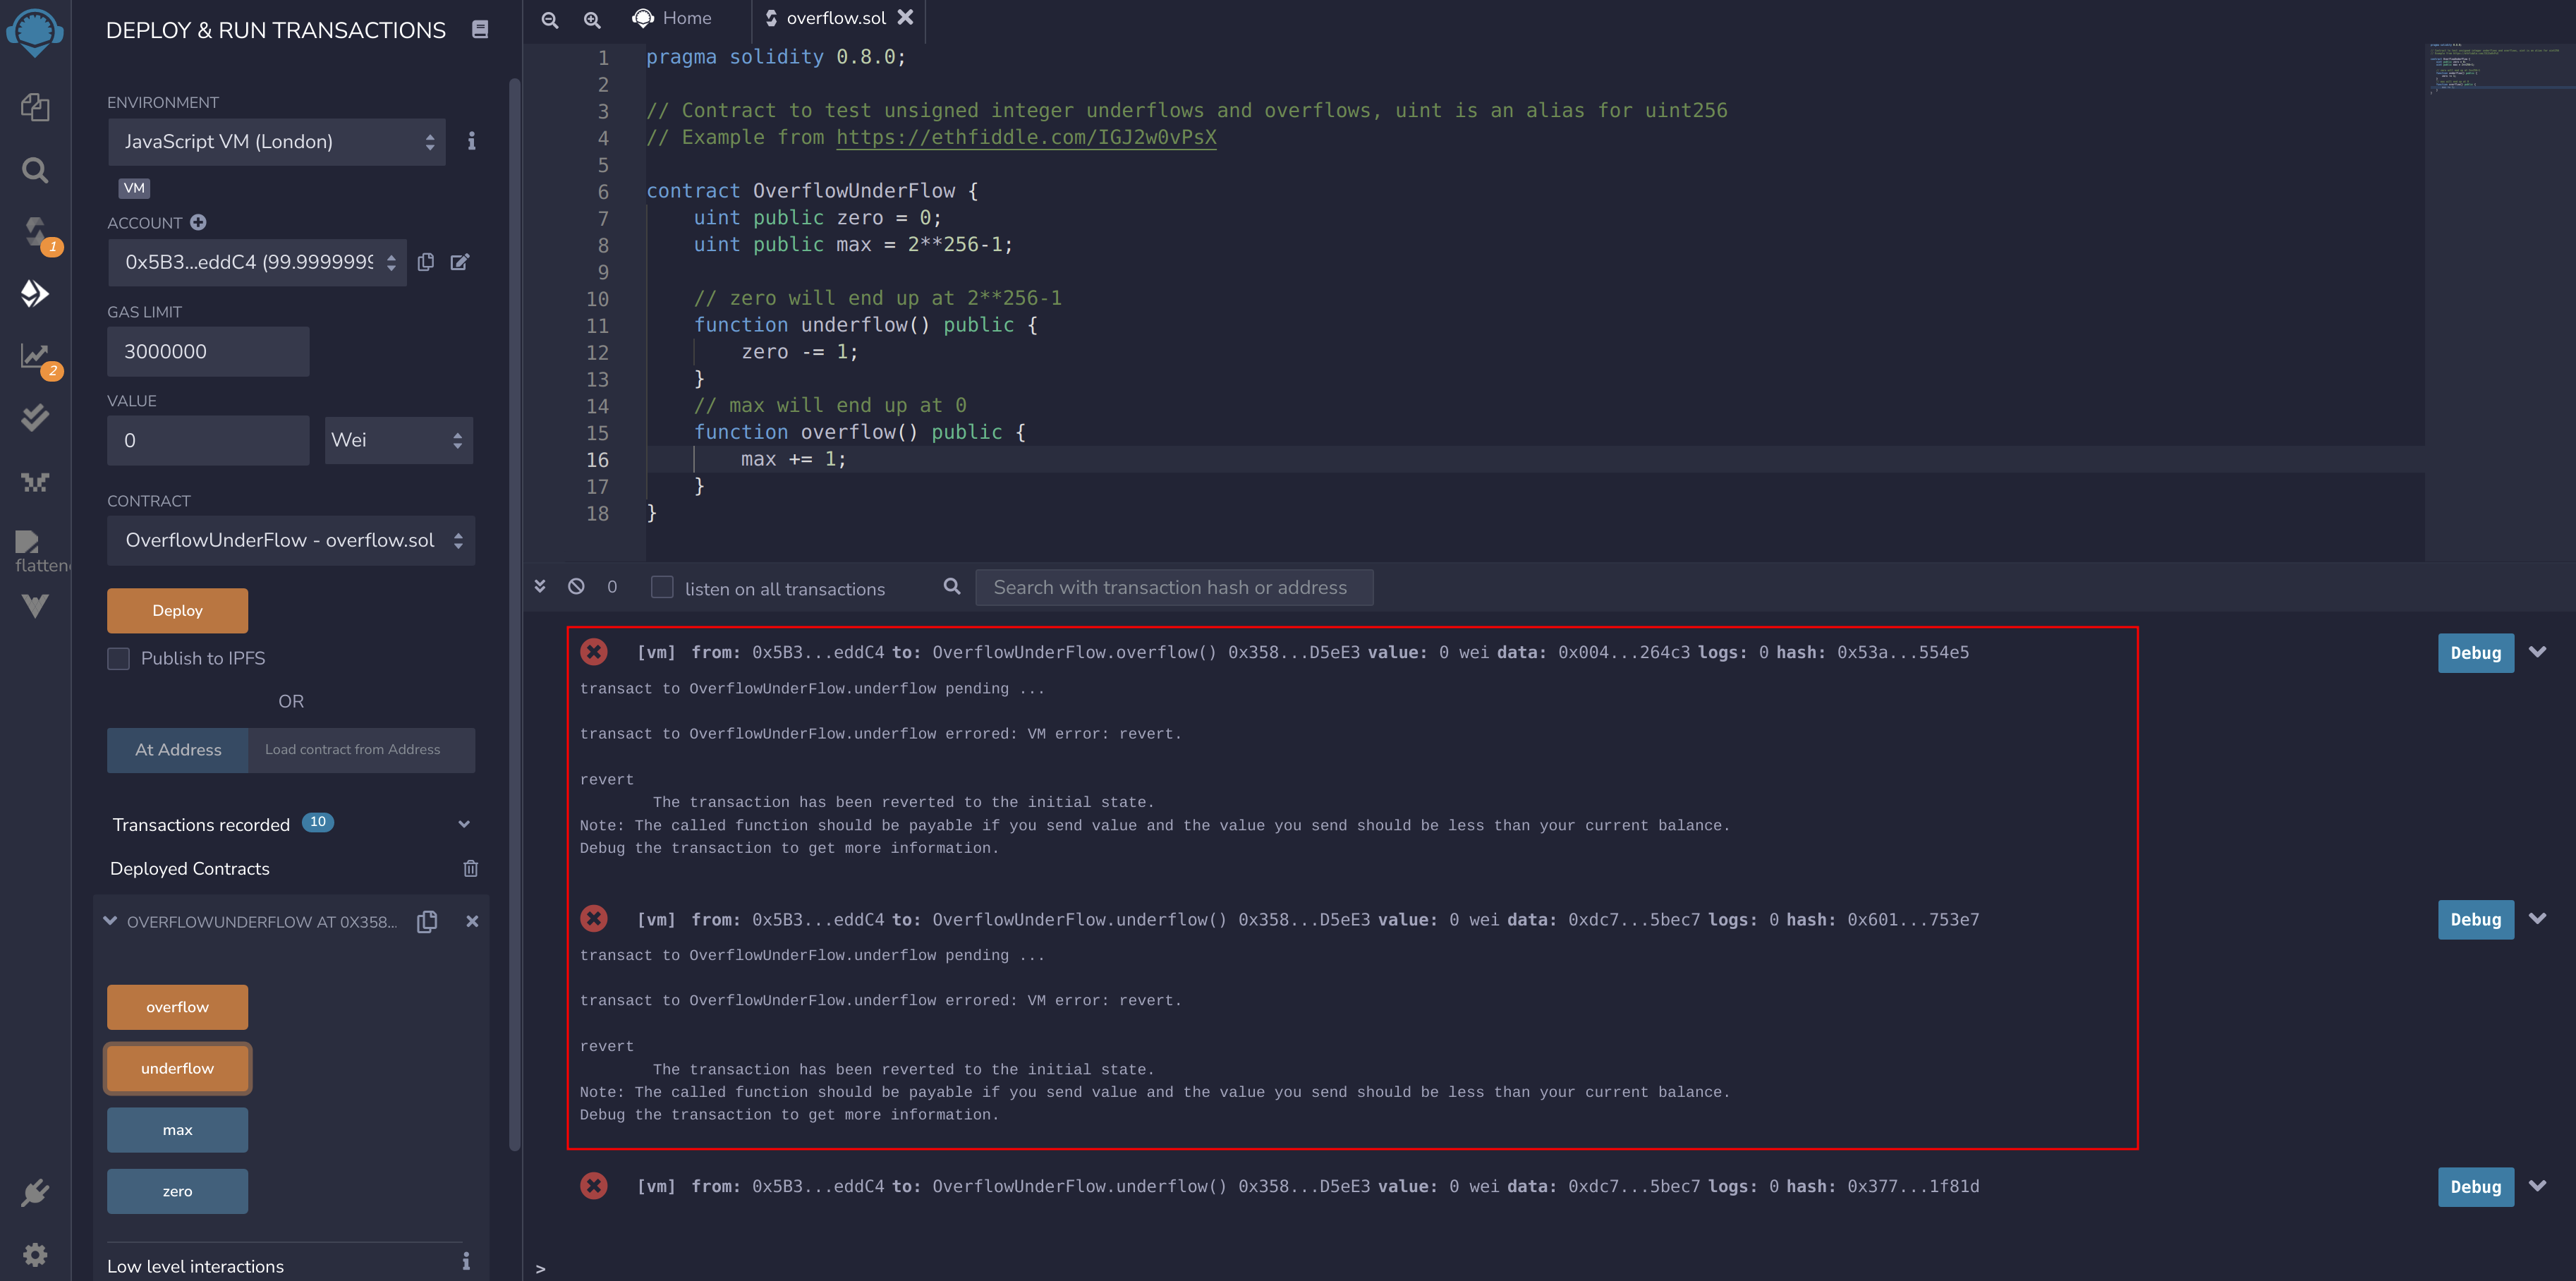This screenshot has width=2576, height=1281.
Task: Open the Wei value unit dropdown
Action: click(x=399, y=440)
